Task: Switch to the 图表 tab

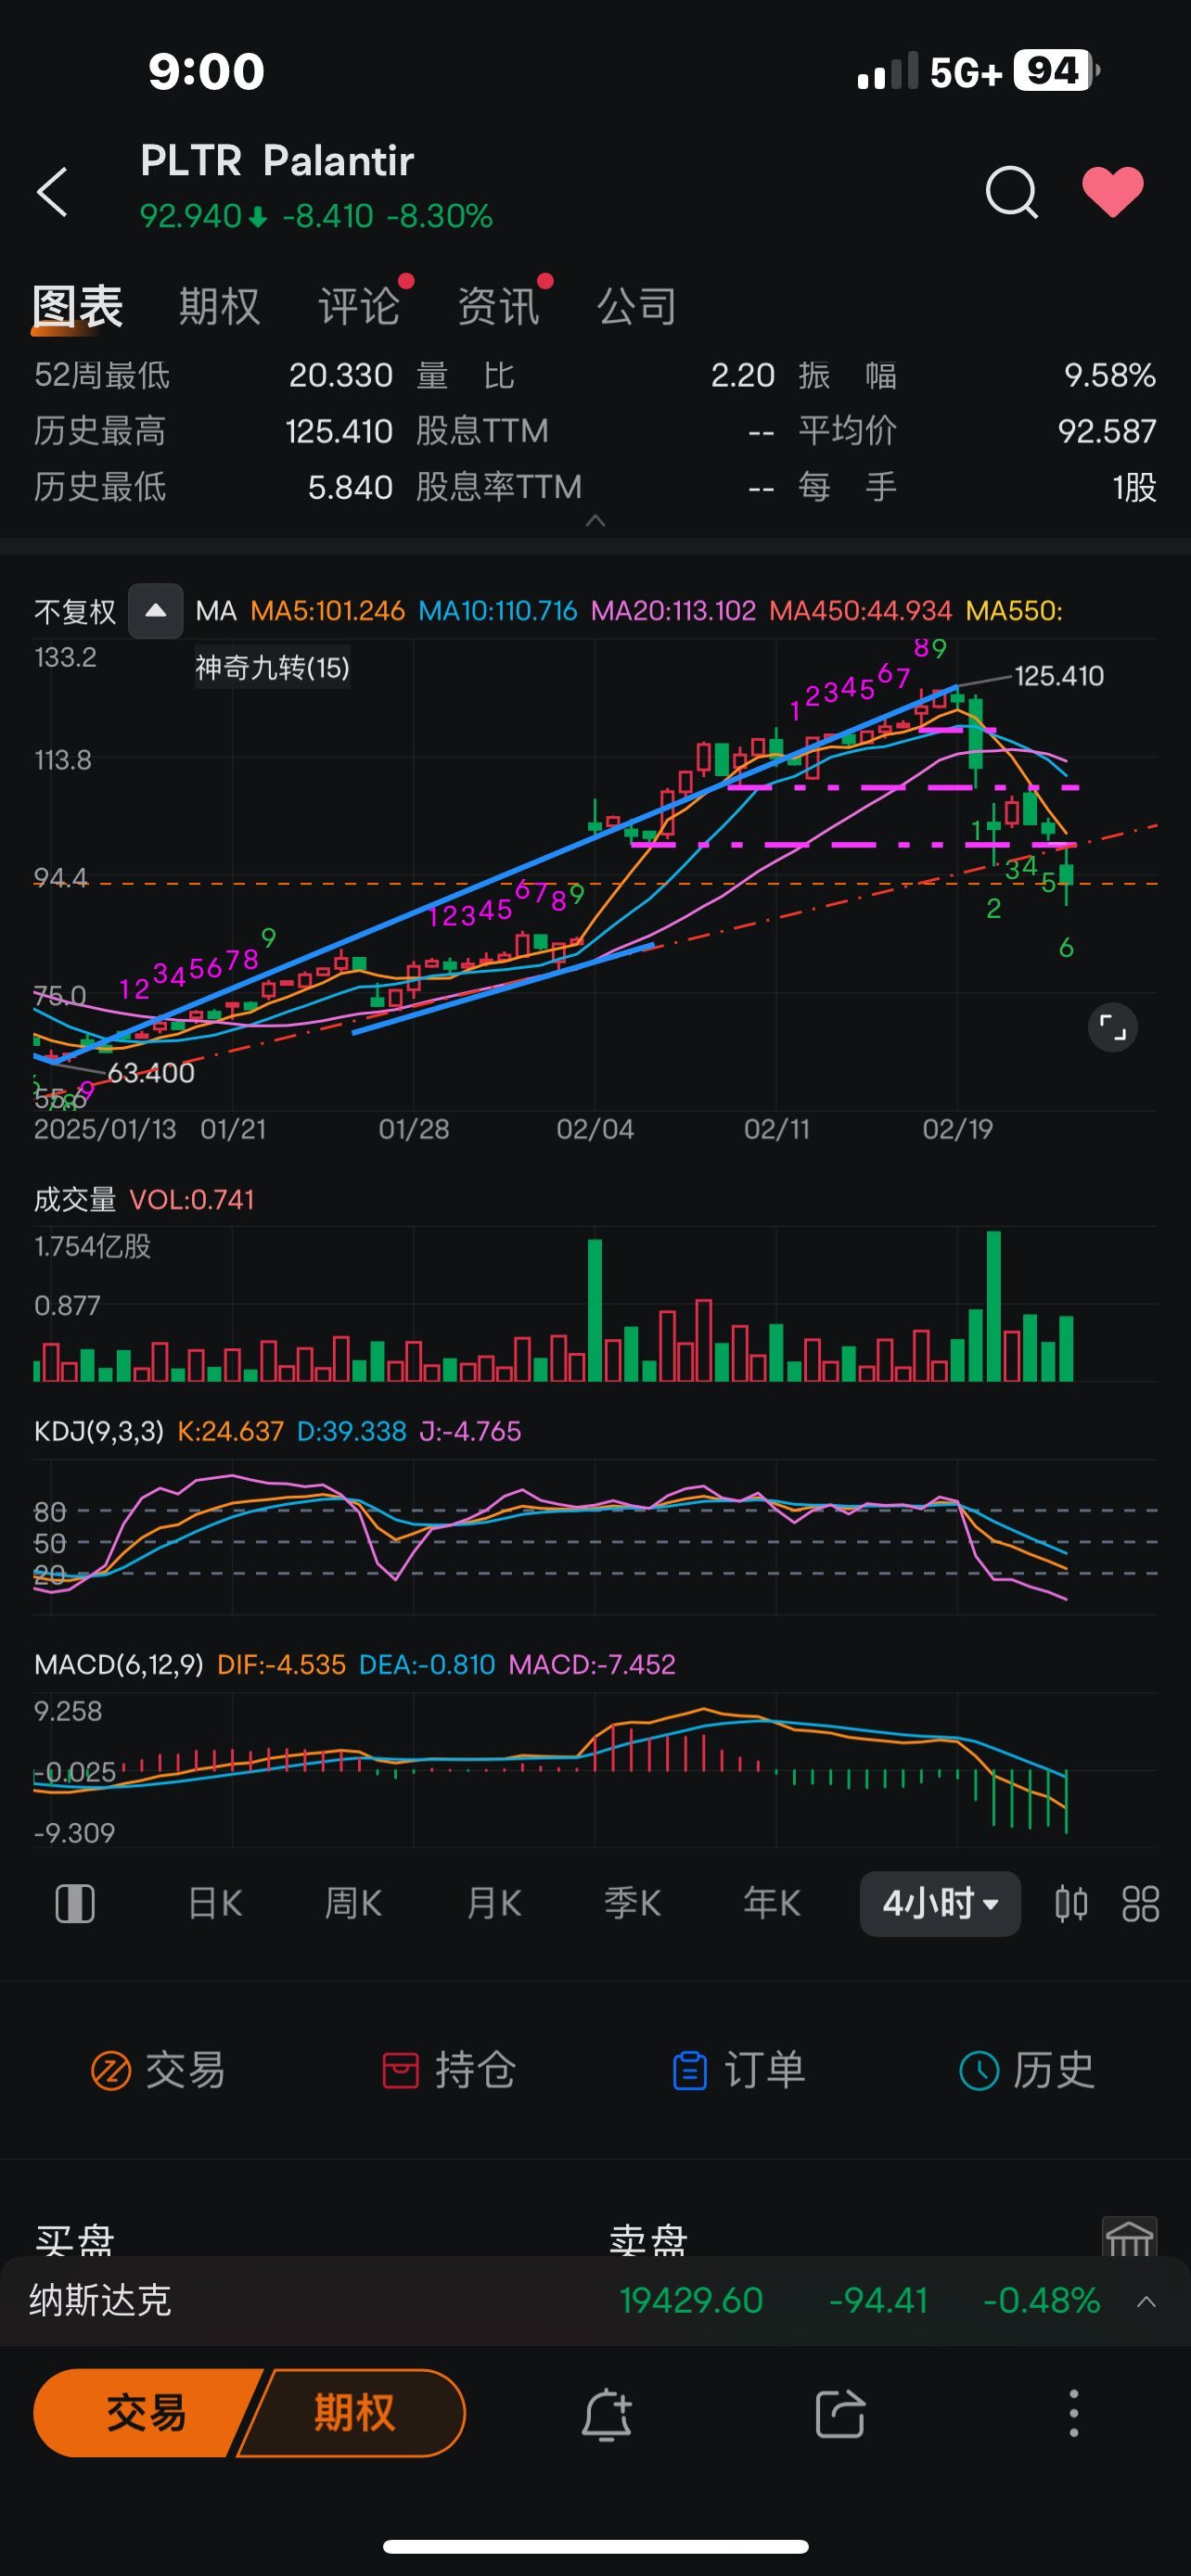Action: pos(77,306)
